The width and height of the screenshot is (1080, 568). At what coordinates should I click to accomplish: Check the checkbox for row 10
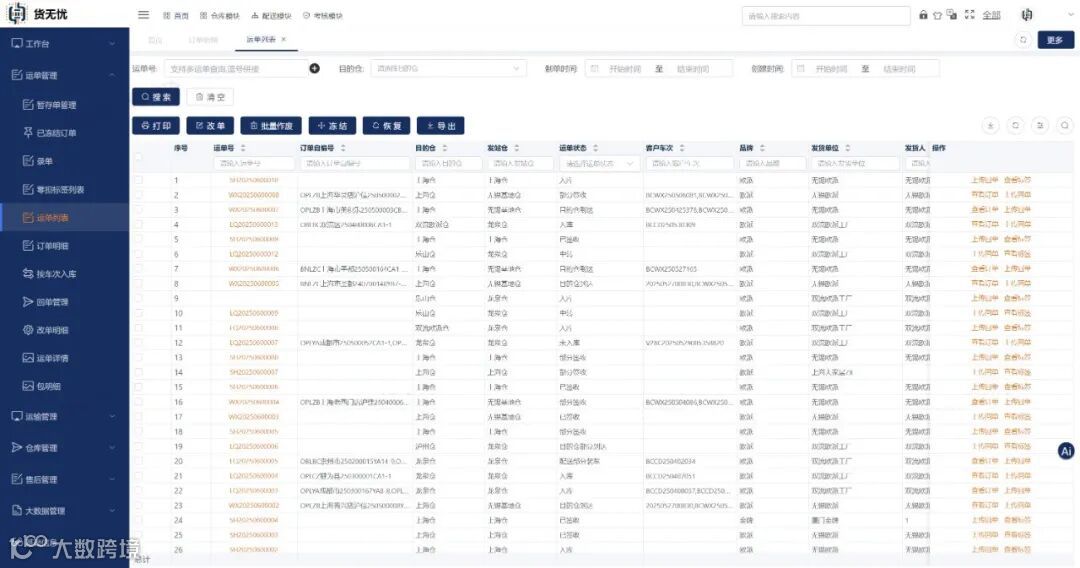click(x=138, y=313)
